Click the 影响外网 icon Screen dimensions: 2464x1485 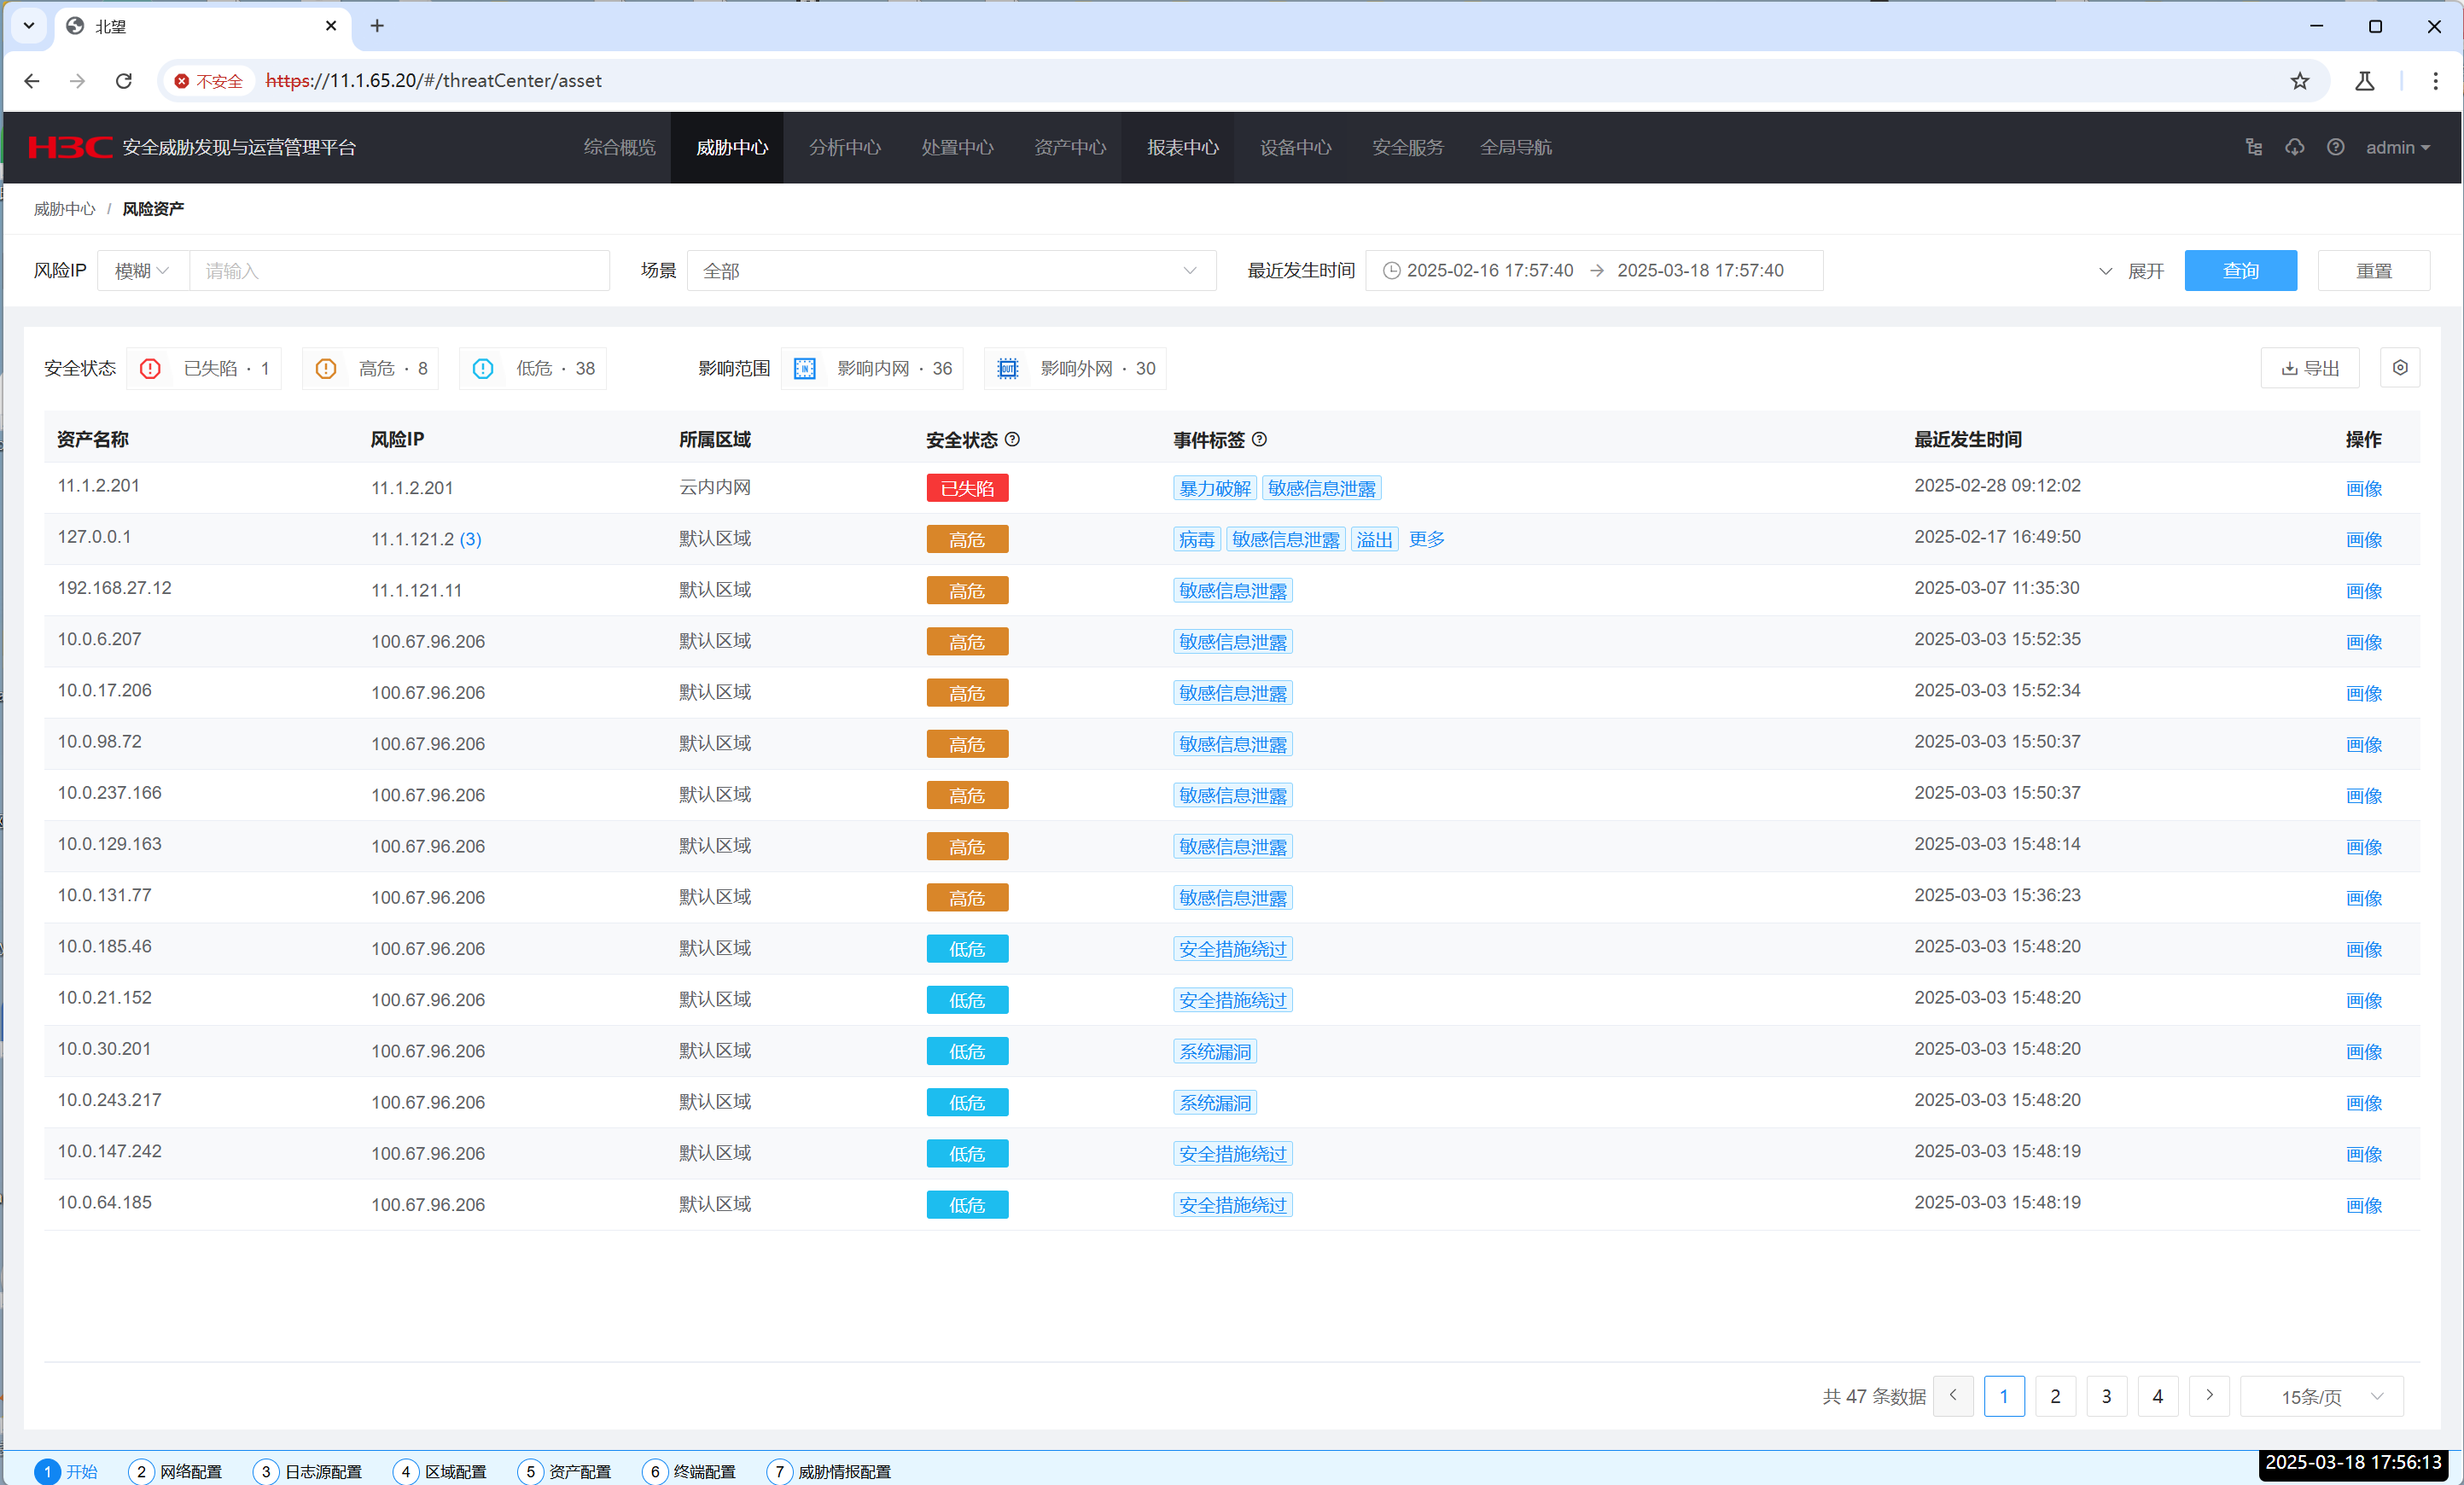pyautogui.click(x=1008, y=369)
